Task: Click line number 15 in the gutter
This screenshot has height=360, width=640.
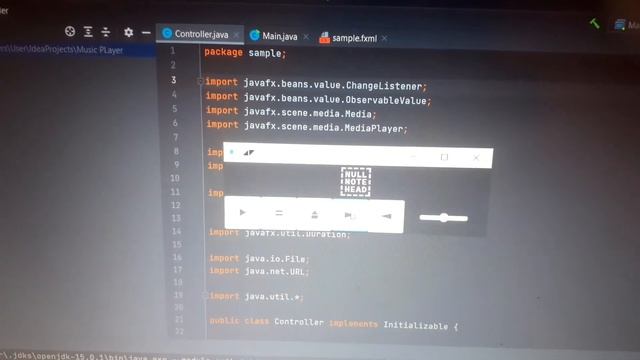Action: point(177,244)
